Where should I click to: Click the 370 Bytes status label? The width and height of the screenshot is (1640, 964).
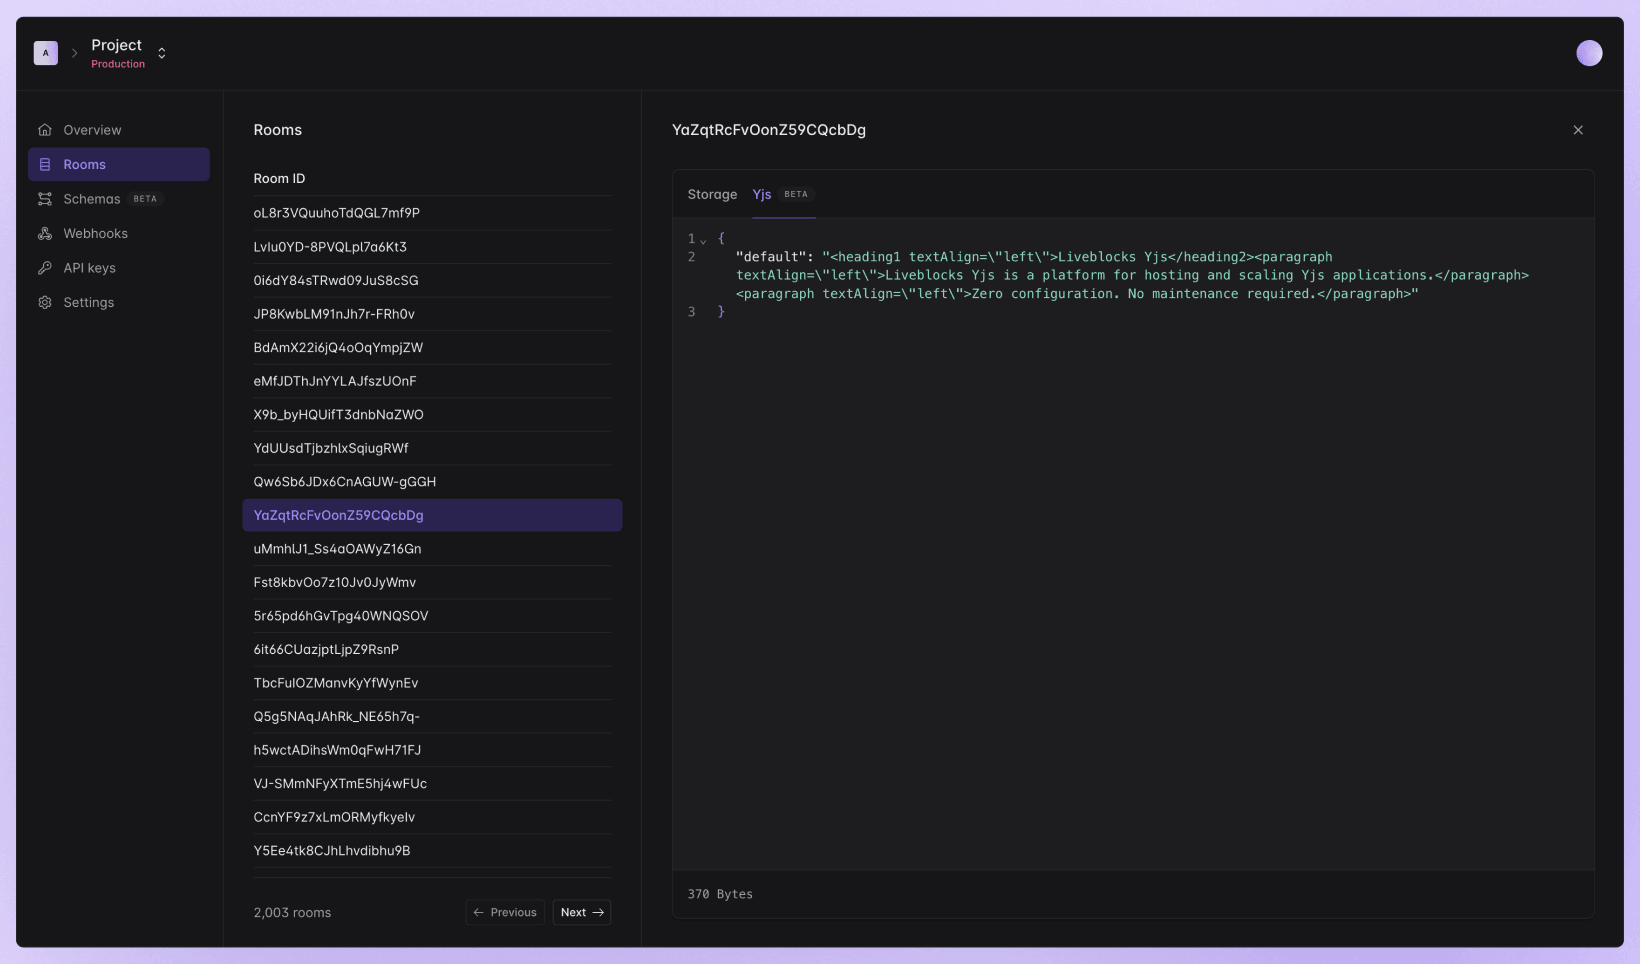click(719, 894)
